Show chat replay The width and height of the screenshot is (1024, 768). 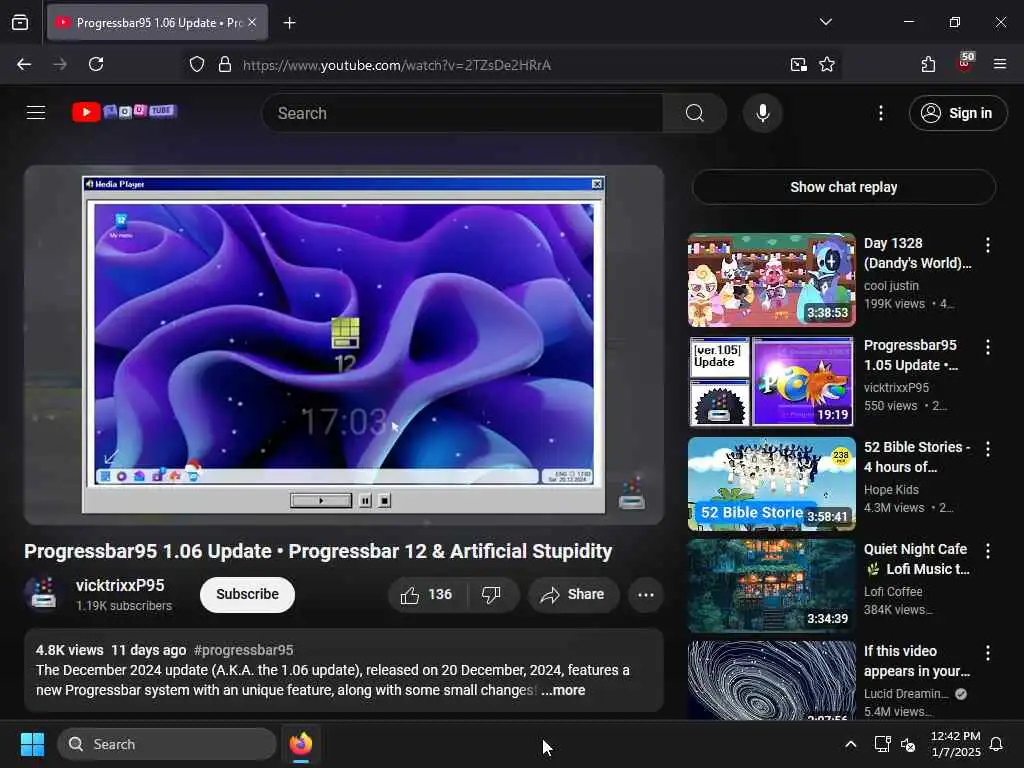coord(843,187)
